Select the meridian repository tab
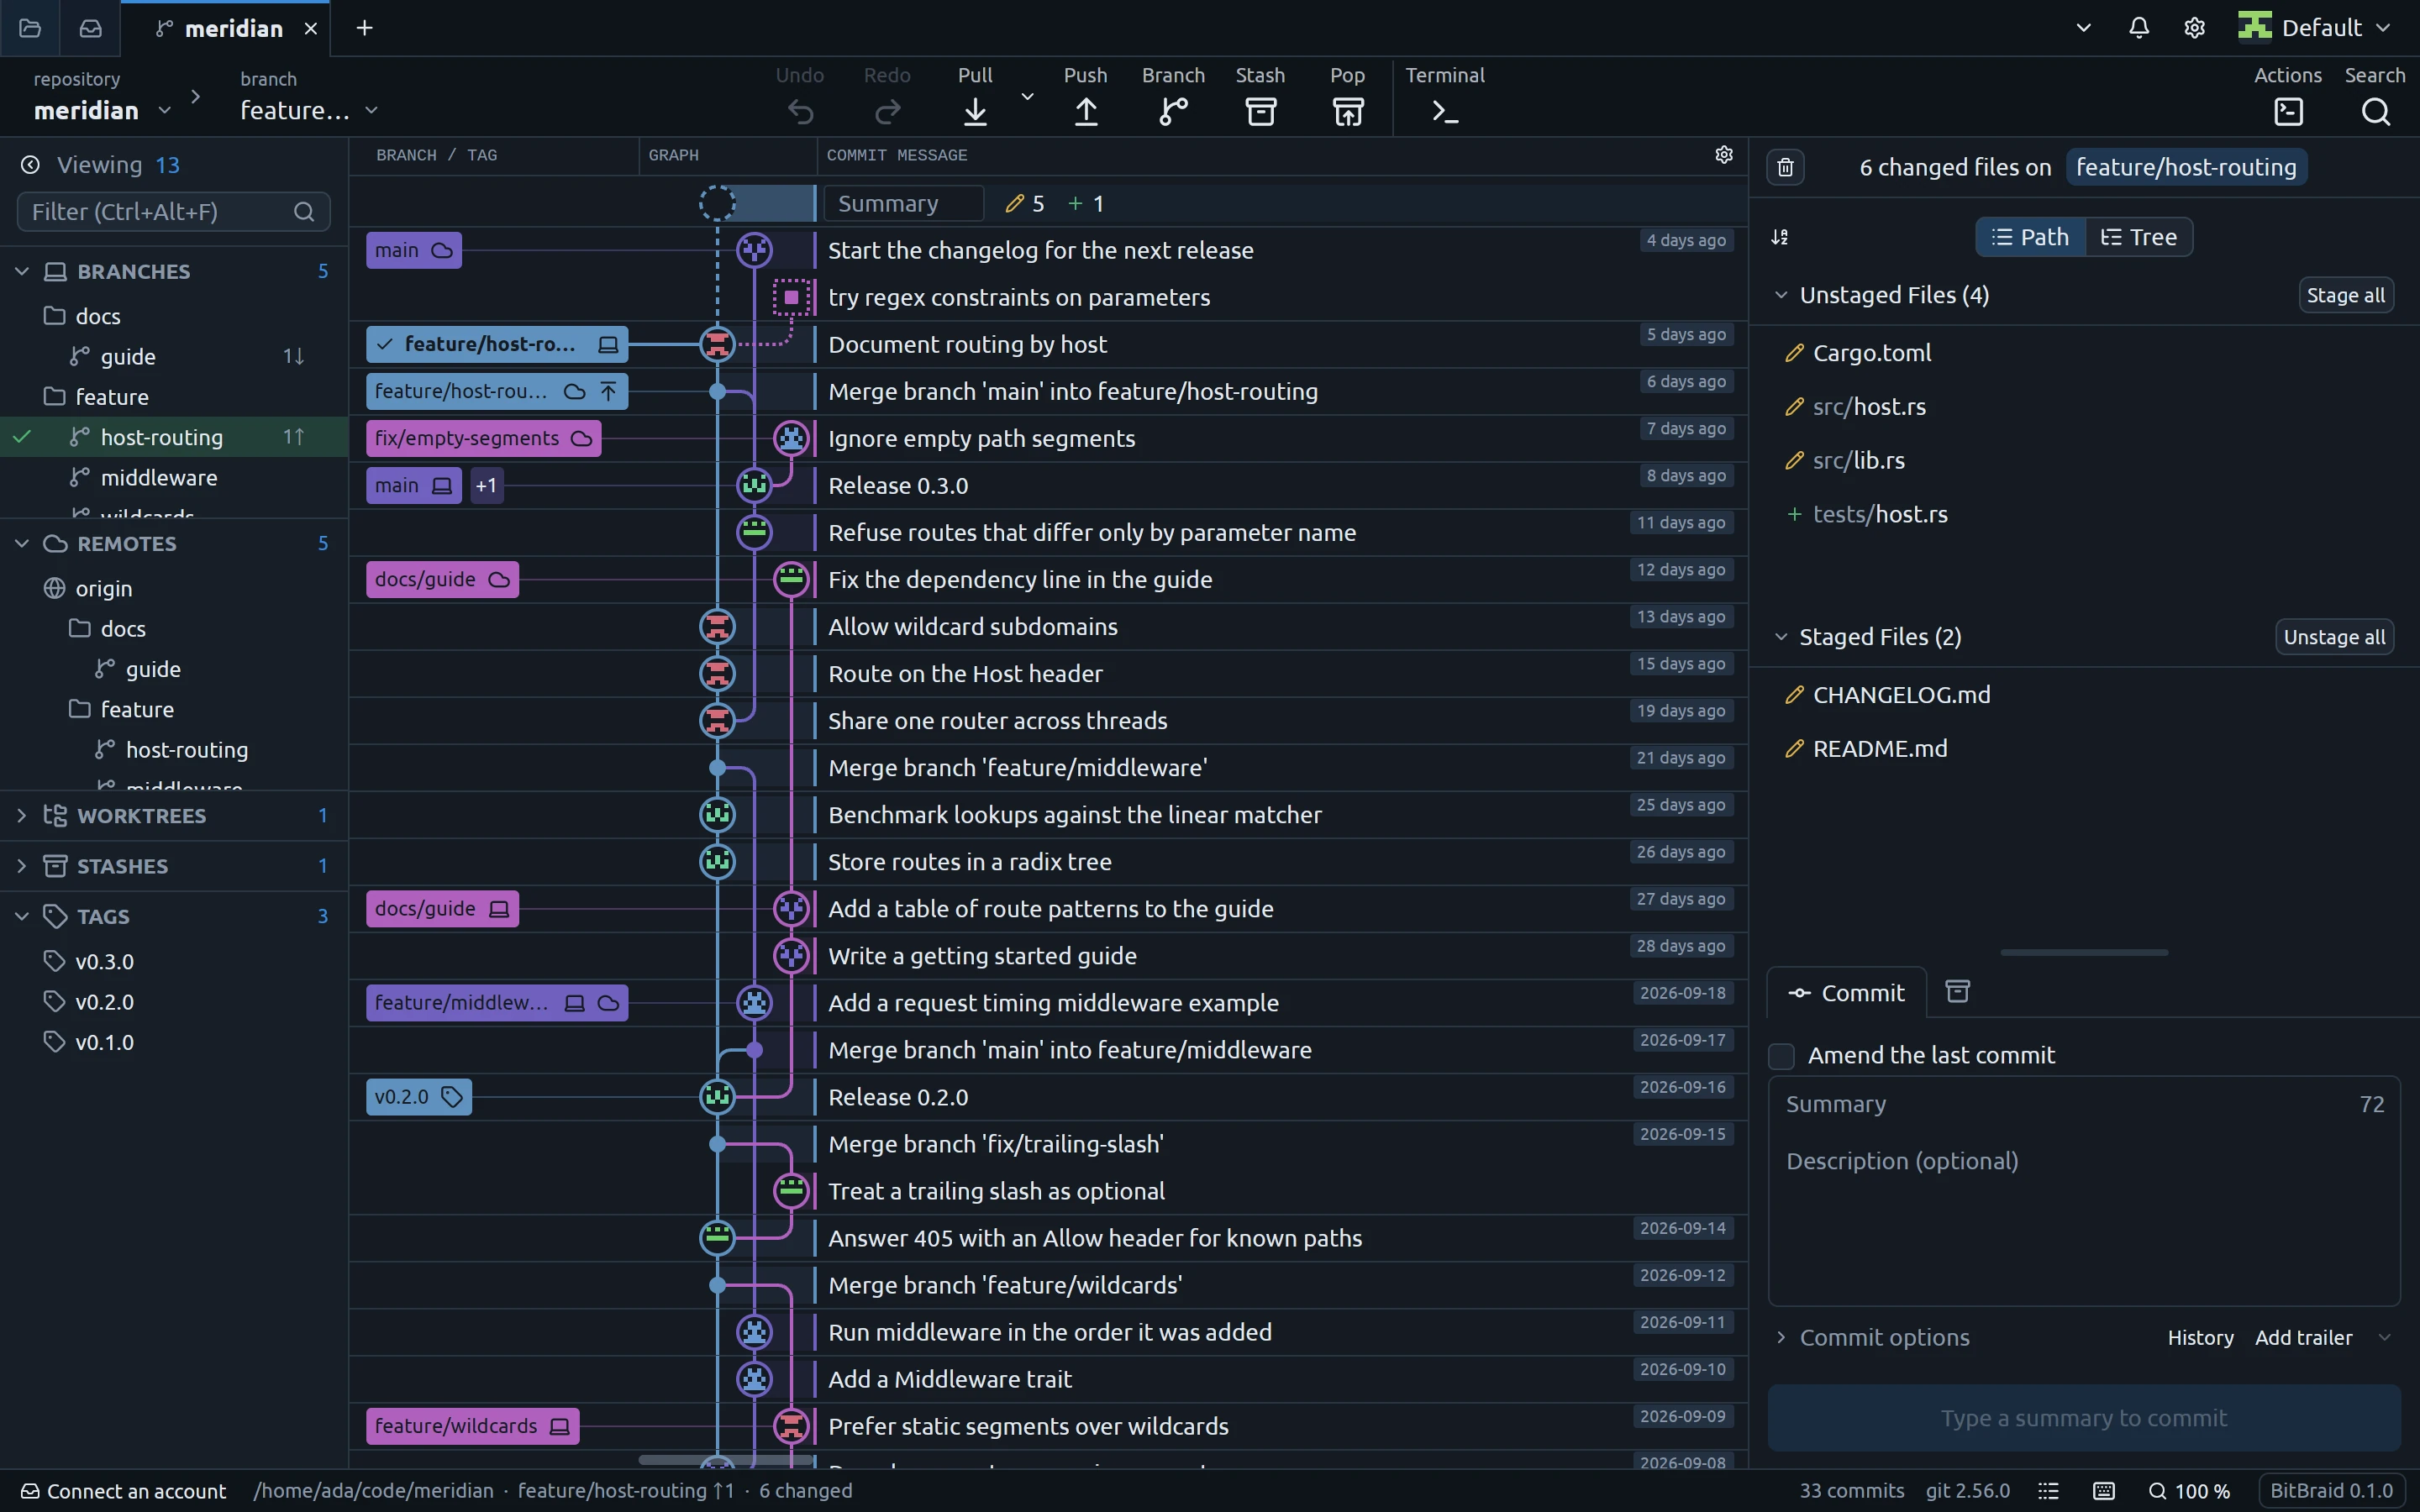Viewport: 2420px width, 1512px height. [225, 28]
